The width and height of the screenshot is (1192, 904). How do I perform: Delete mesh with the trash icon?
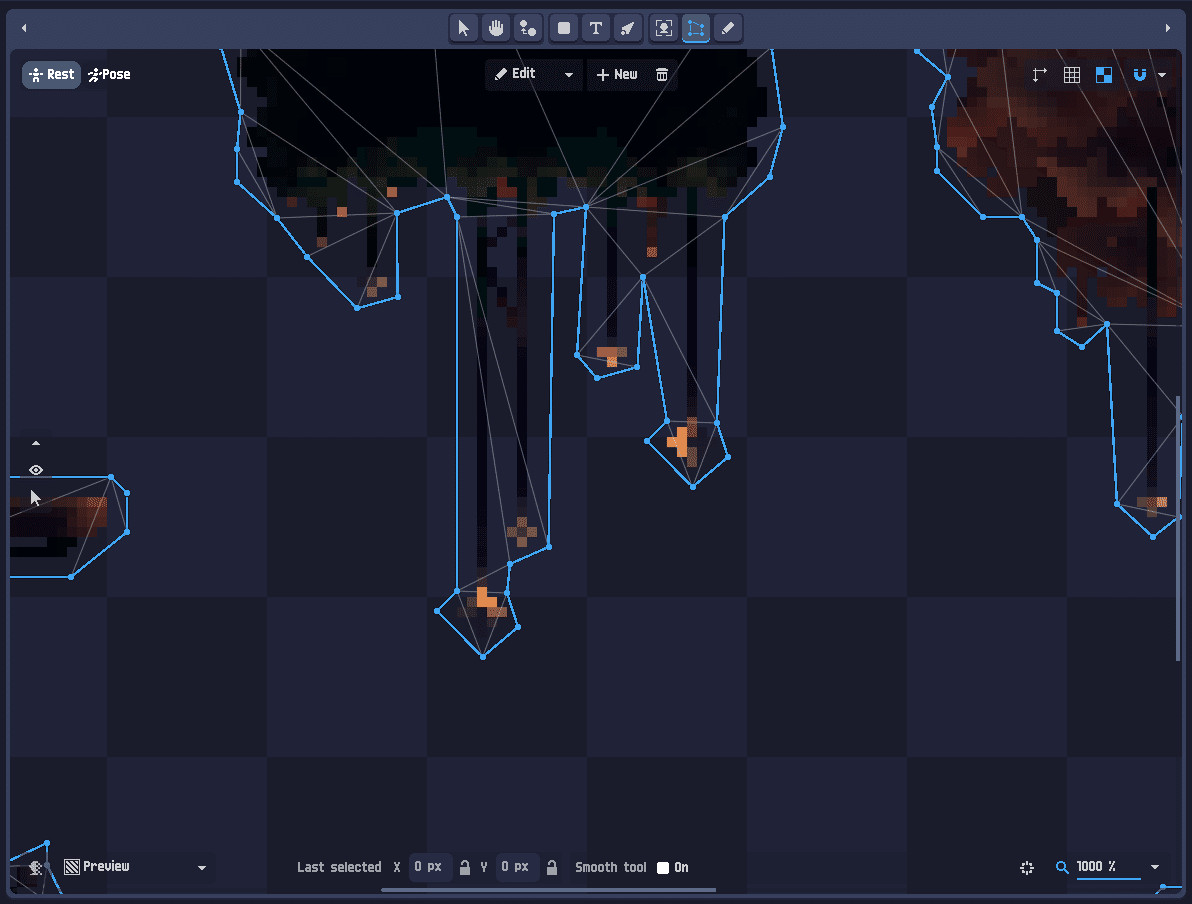[x=662, y=75]
